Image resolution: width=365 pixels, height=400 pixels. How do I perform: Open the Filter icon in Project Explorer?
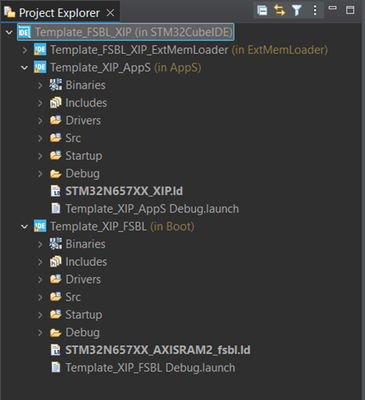click(297, 10)
